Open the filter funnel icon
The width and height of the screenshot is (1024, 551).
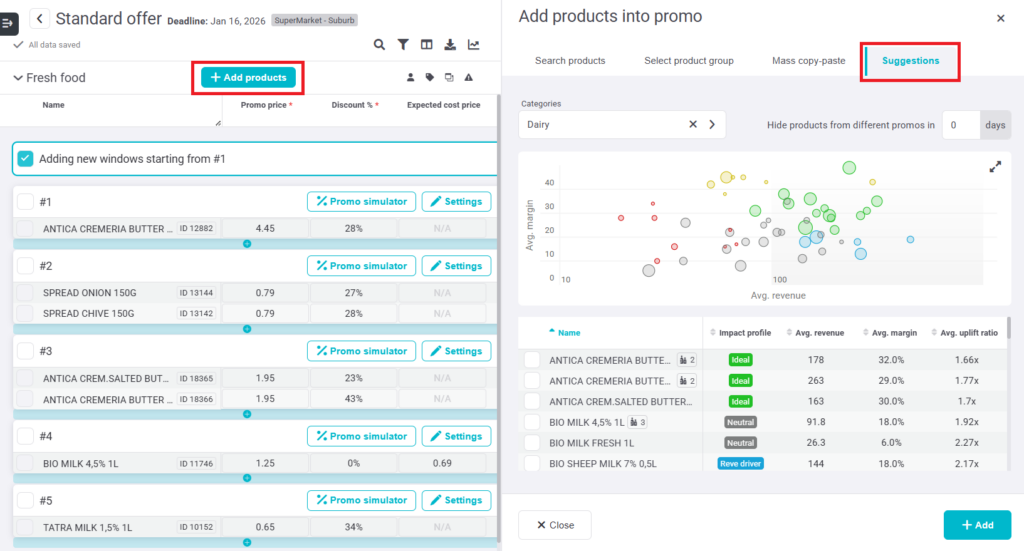tap(403, 45)
